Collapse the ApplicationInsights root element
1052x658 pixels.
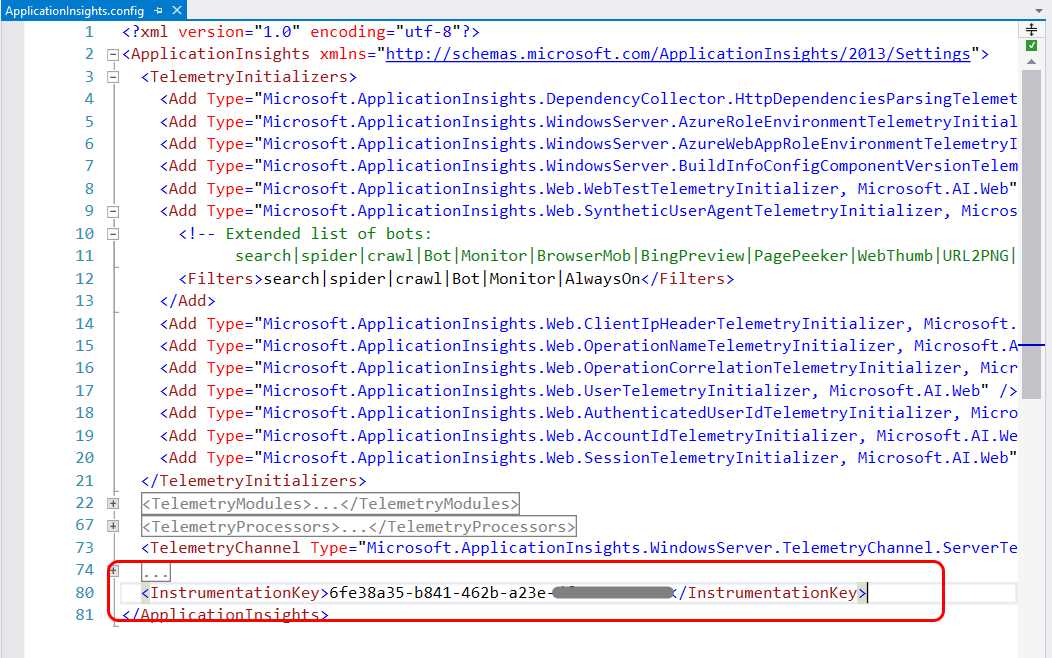point(112,54)
